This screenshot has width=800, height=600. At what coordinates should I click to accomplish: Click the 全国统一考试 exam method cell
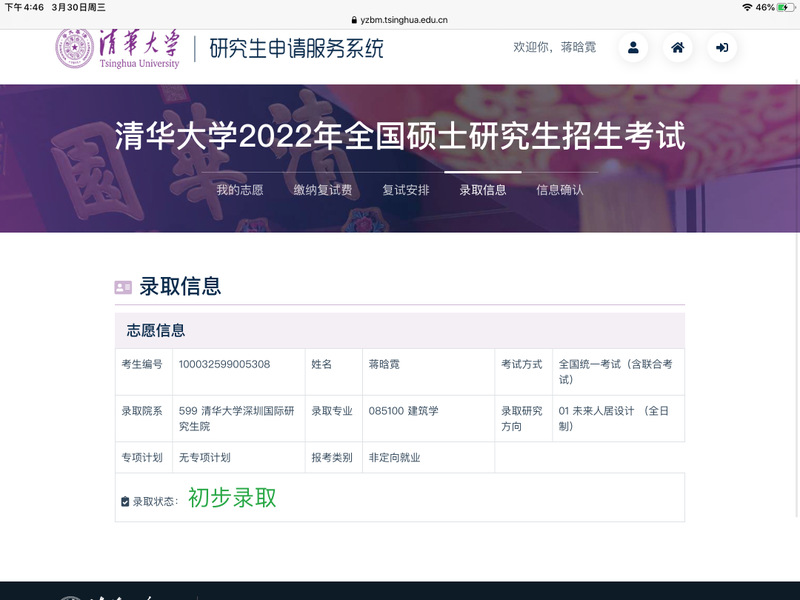[618, 372]
